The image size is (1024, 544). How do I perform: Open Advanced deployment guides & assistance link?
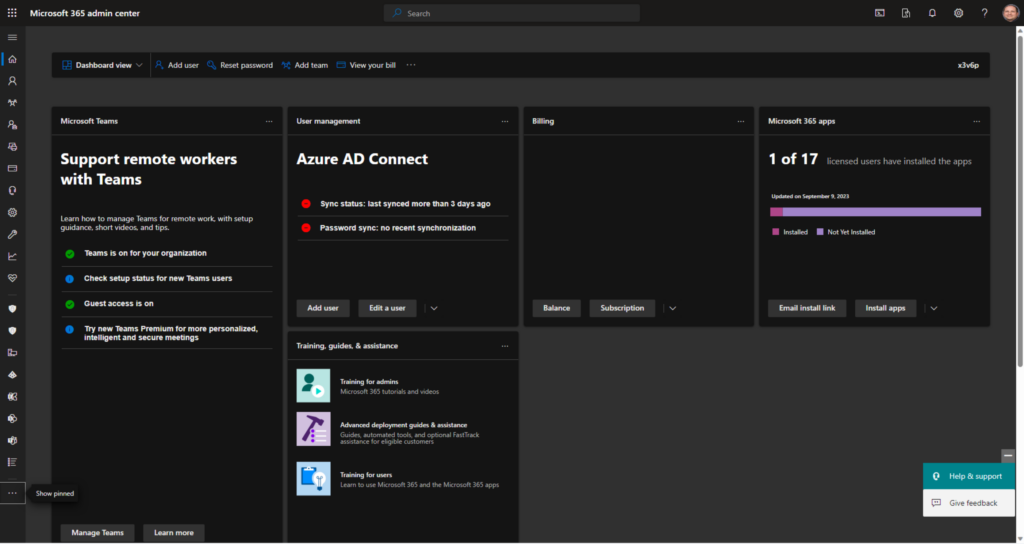pyautogui.click(x=404, y=425)
